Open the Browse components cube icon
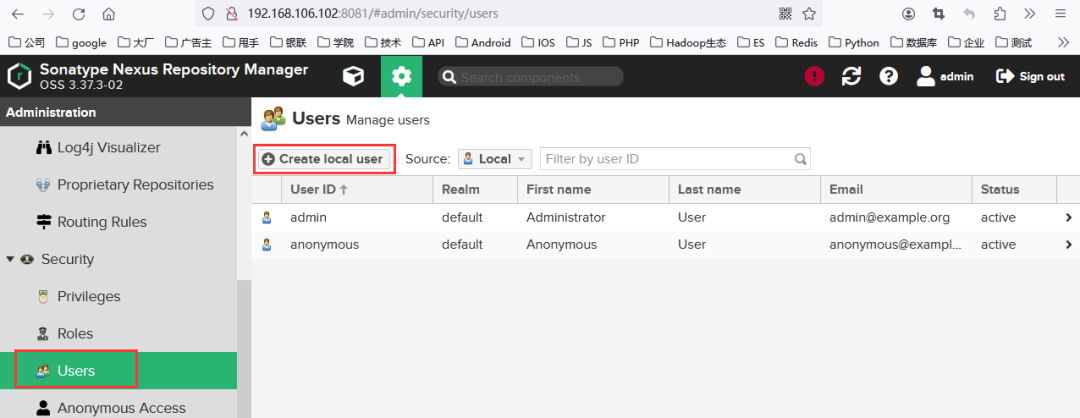Image resolution: width=1080 pixels, height=418 pixels. click(353, 76)
